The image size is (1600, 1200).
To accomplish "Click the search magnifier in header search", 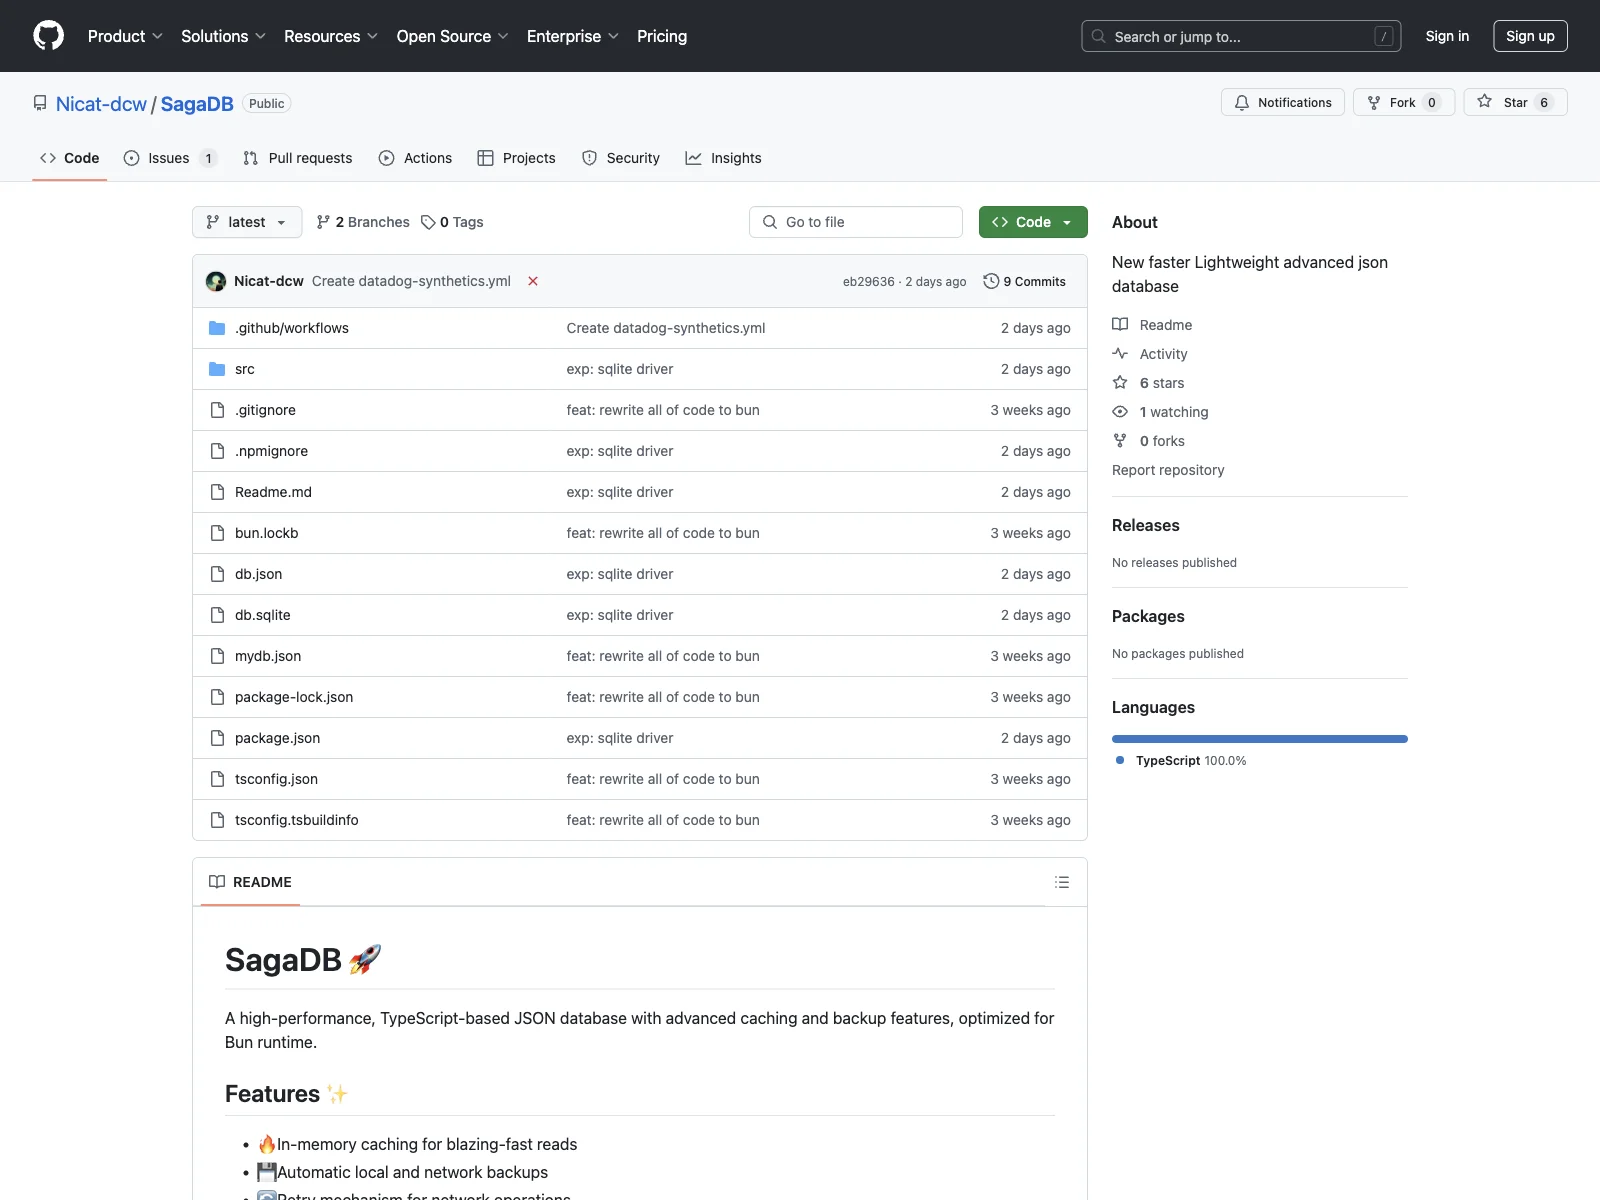I will click(1099, 36).
